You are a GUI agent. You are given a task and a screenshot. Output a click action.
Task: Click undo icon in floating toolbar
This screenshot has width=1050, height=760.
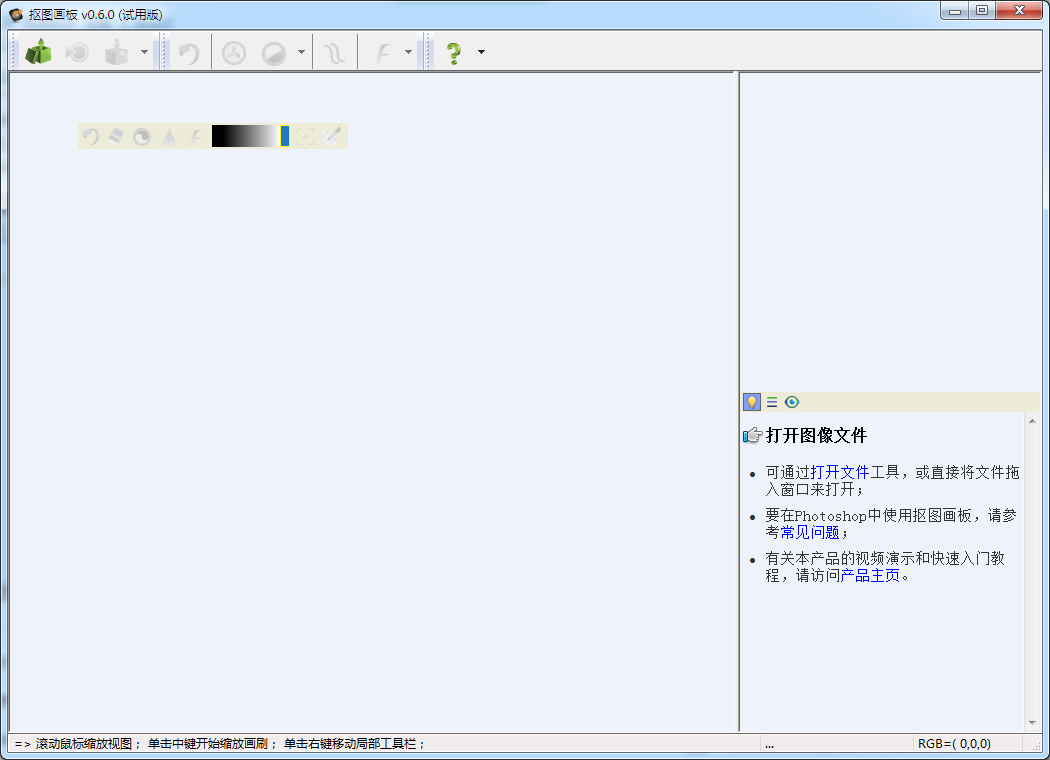[x=90, y=137]
